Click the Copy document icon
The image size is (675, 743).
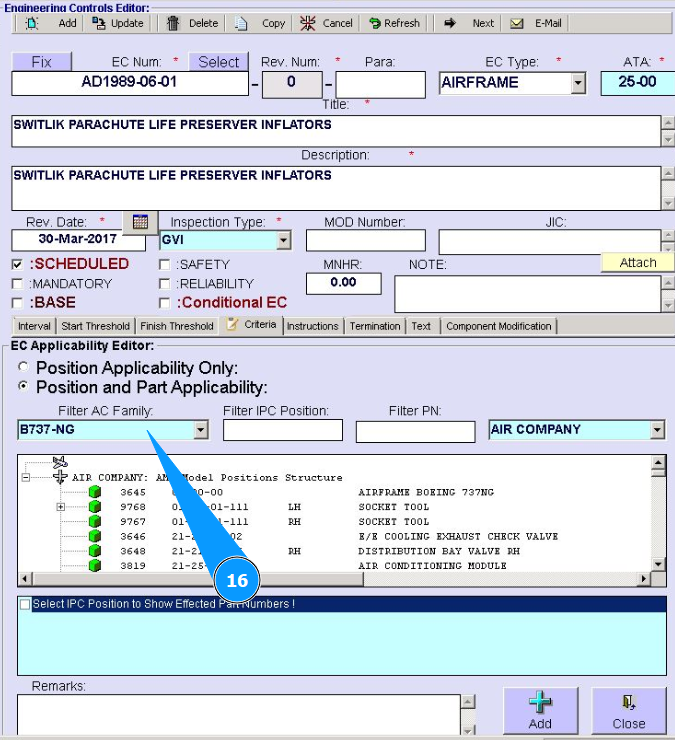241,23
